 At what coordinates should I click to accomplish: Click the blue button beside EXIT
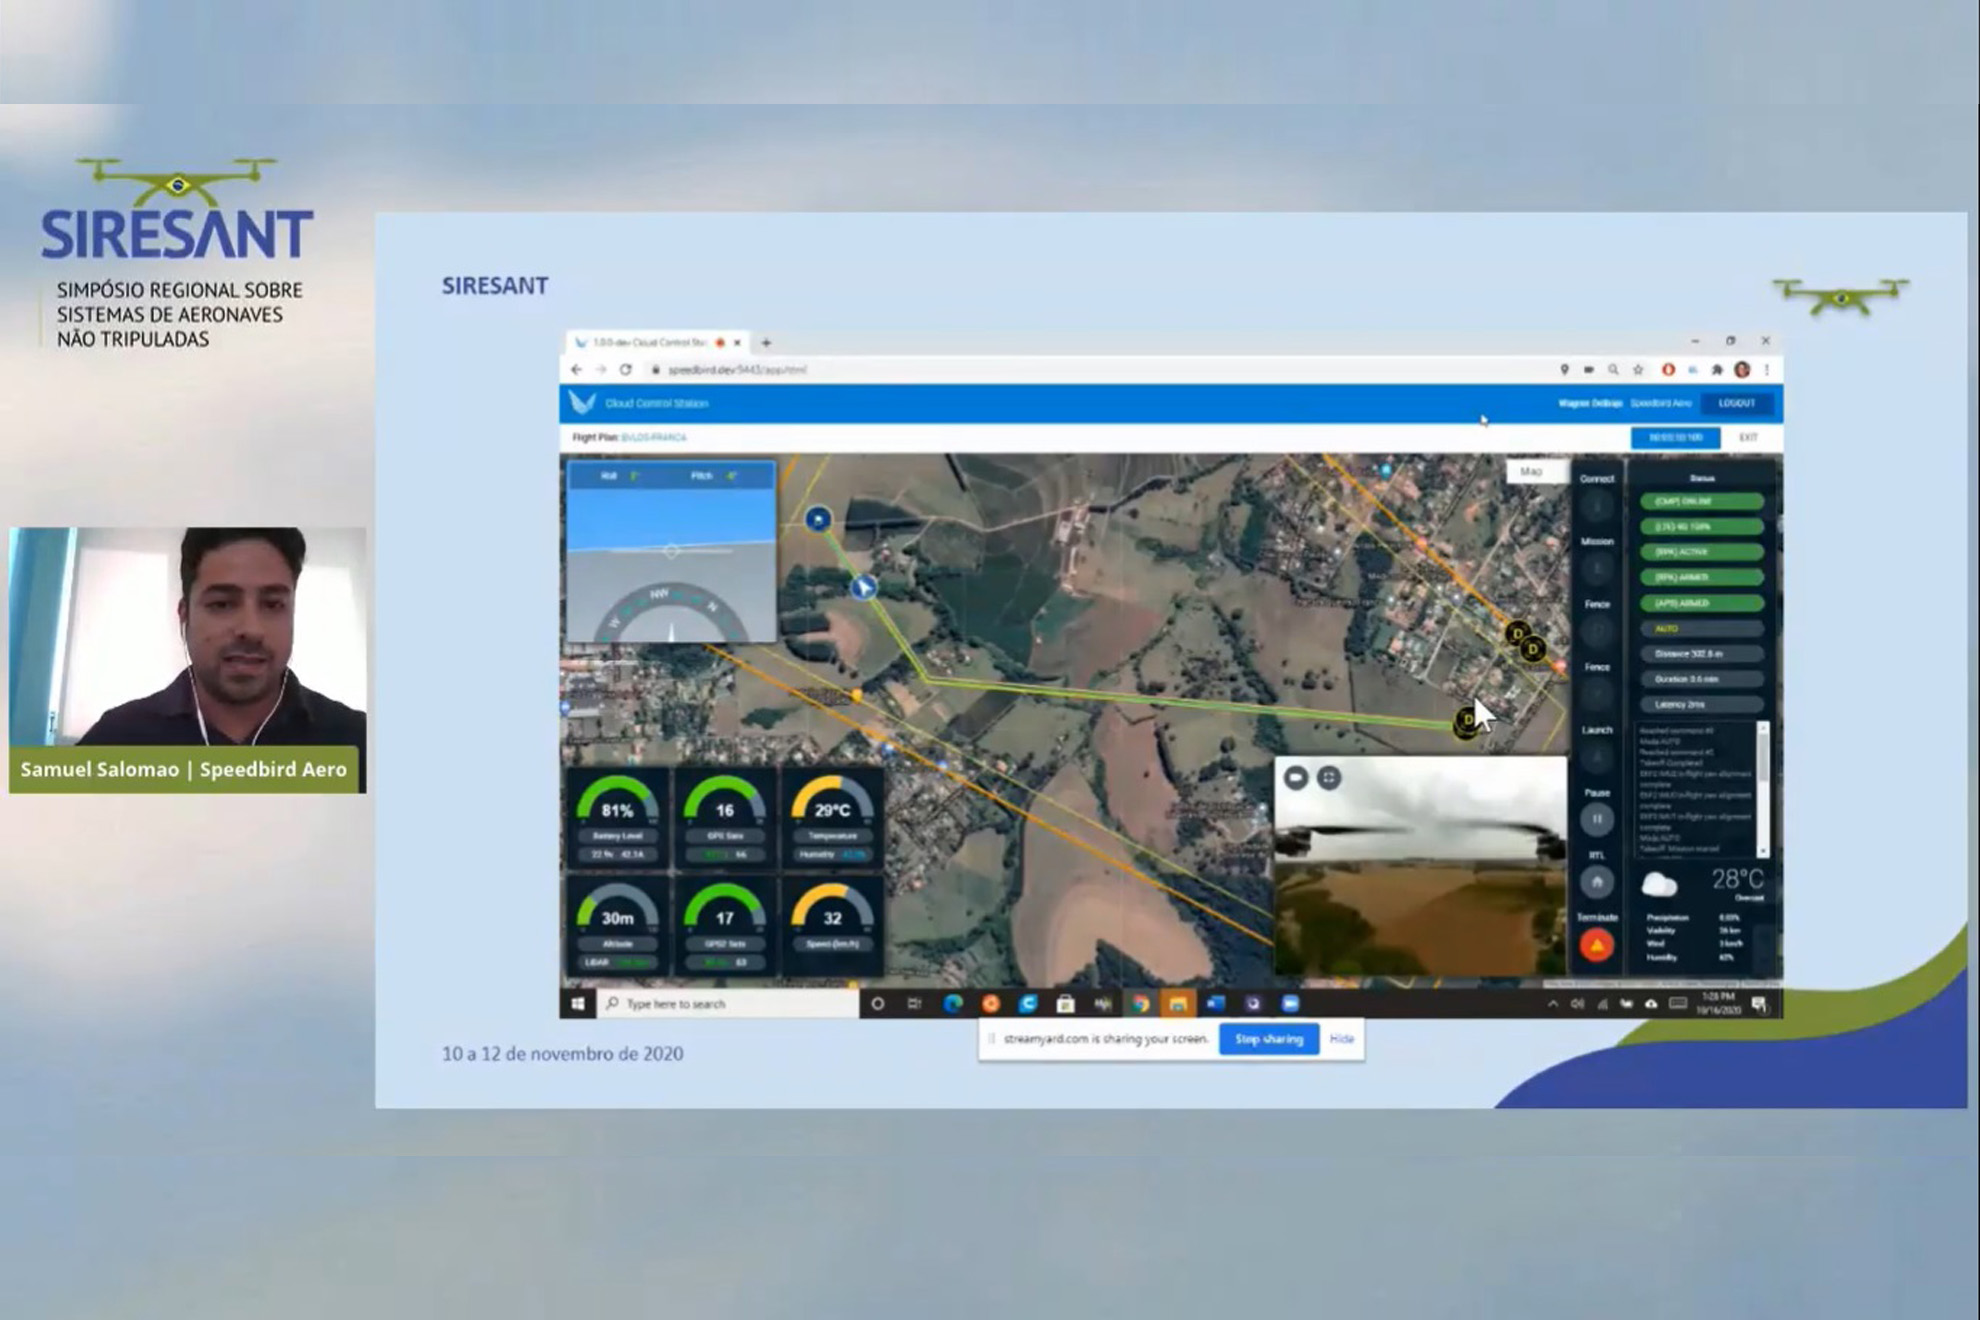tap(1676, 437)
